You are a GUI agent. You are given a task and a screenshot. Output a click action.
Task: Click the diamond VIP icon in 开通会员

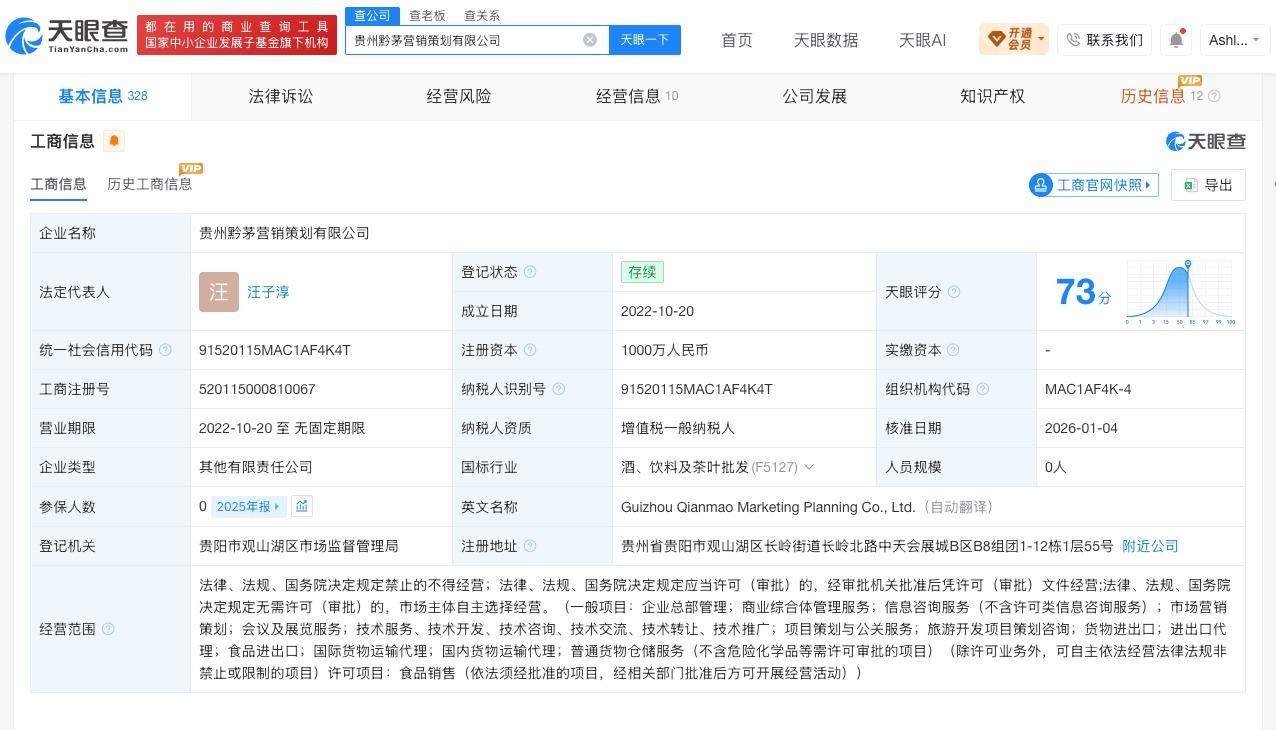click(x=996, y=40)
